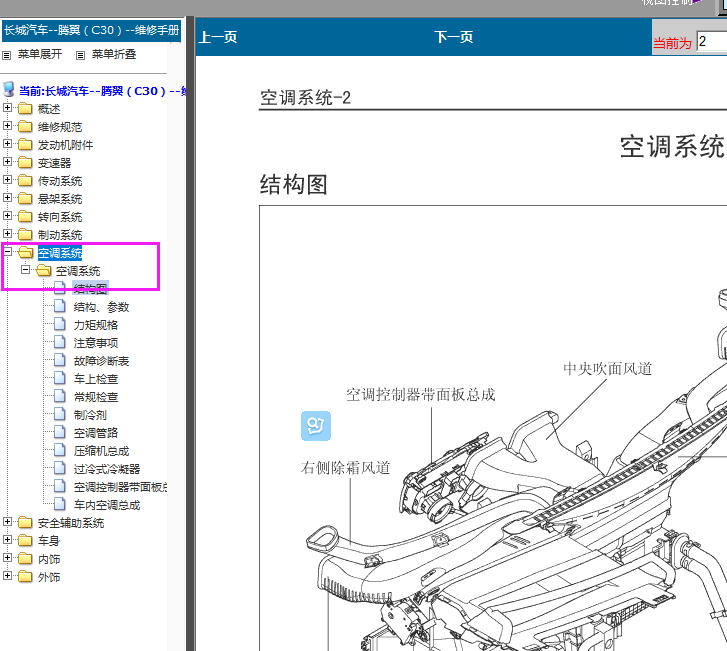Go to previous page via 上一页
This screenshot has width=727, height=651.
(x=218, y=37)
